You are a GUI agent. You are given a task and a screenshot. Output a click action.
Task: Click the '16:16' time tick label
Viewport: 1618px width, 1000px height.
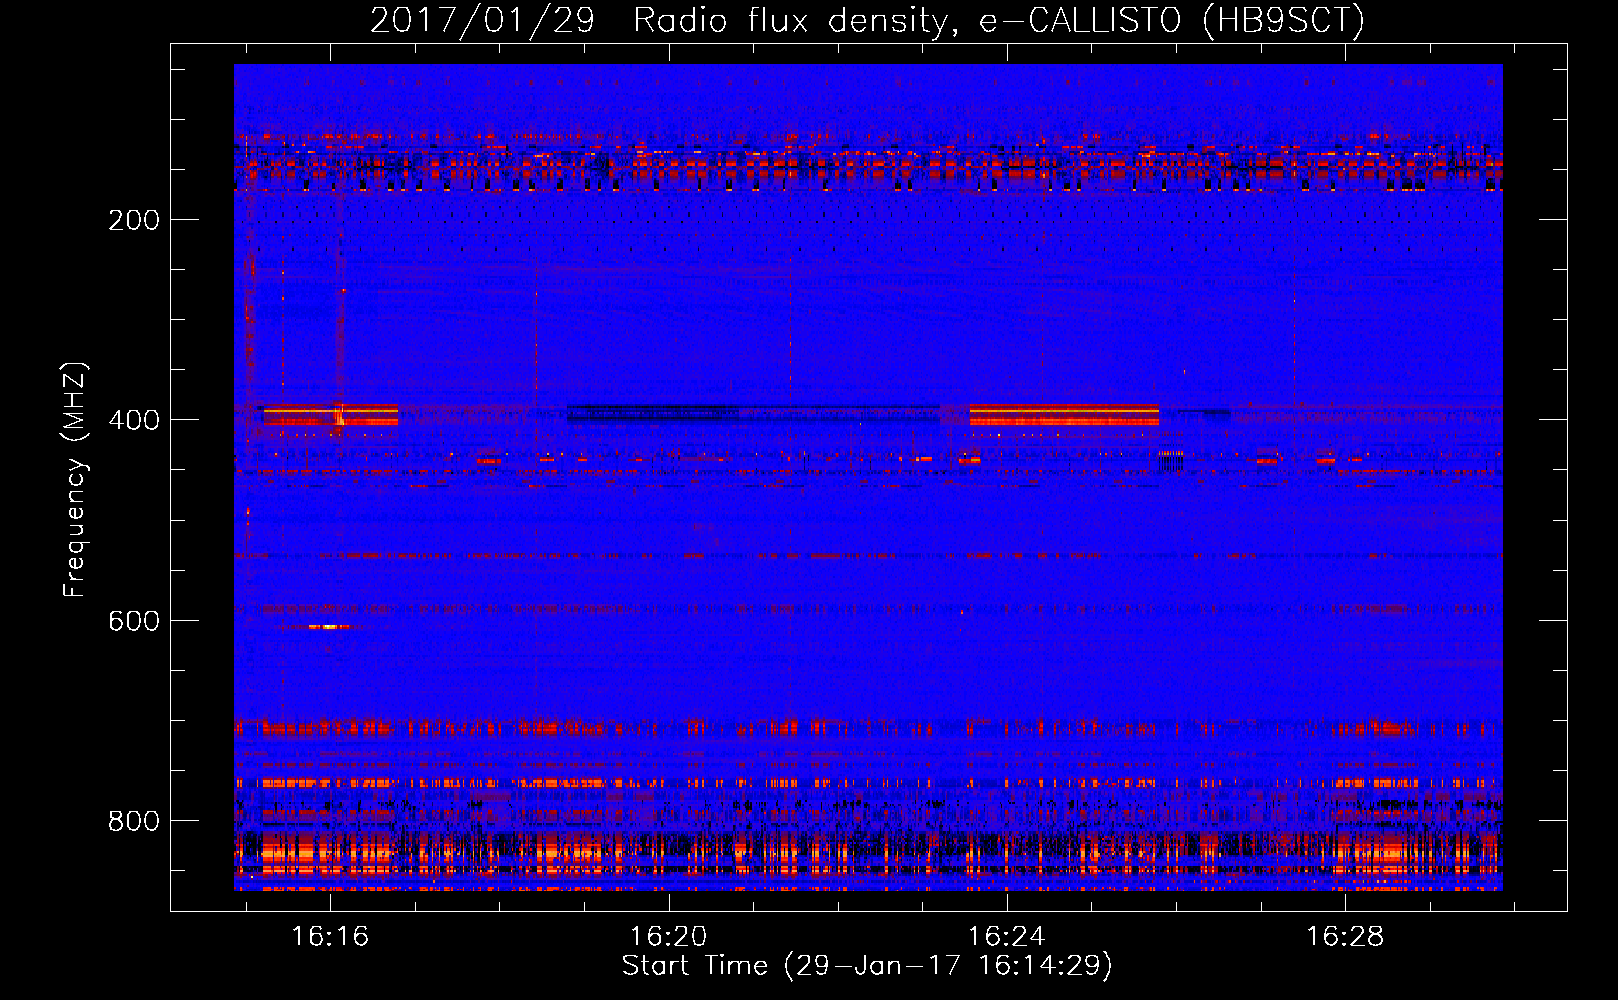pos(330,936)
